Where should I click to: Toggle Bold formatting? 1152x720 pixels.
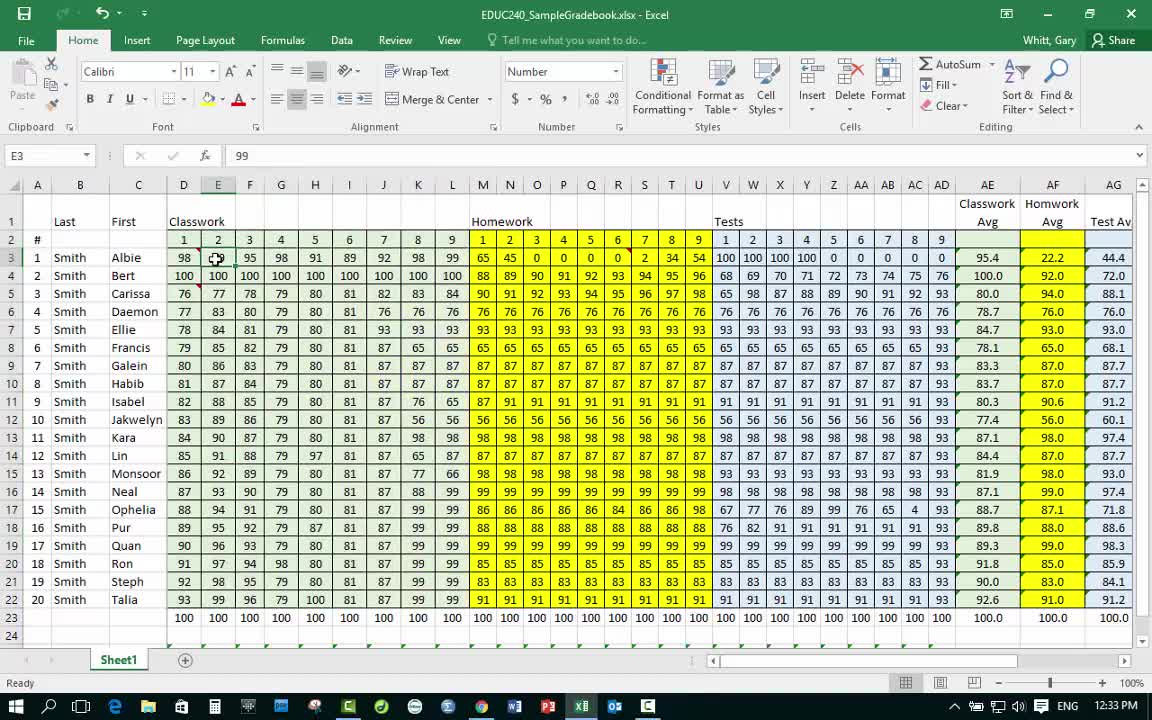coord(90,99)
